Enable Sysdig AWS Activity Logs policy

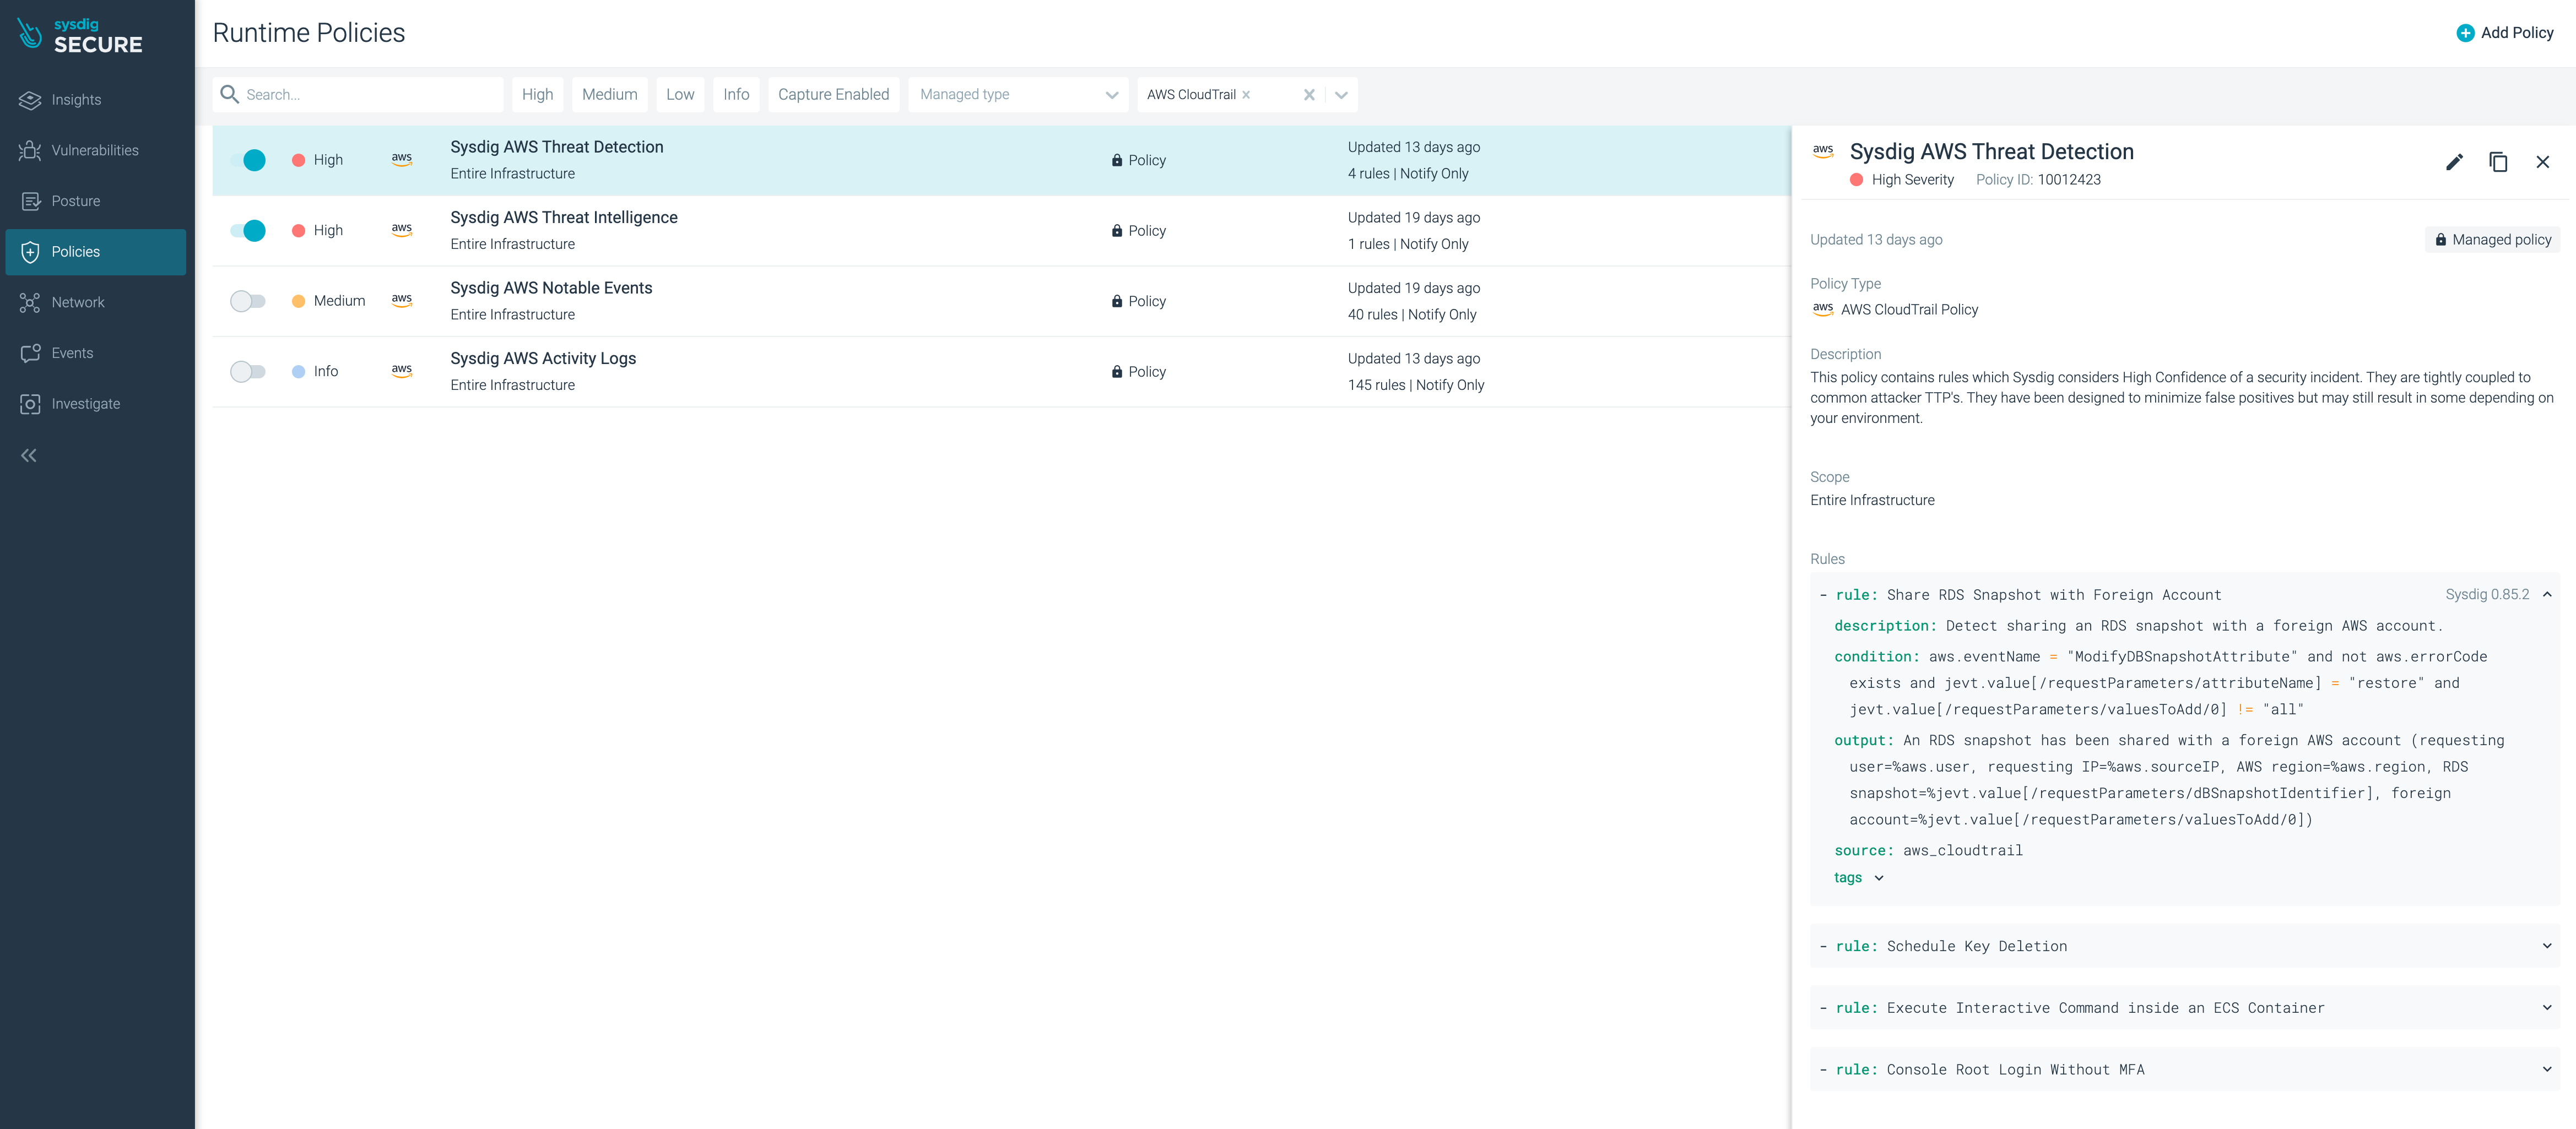tap(248, 372)
